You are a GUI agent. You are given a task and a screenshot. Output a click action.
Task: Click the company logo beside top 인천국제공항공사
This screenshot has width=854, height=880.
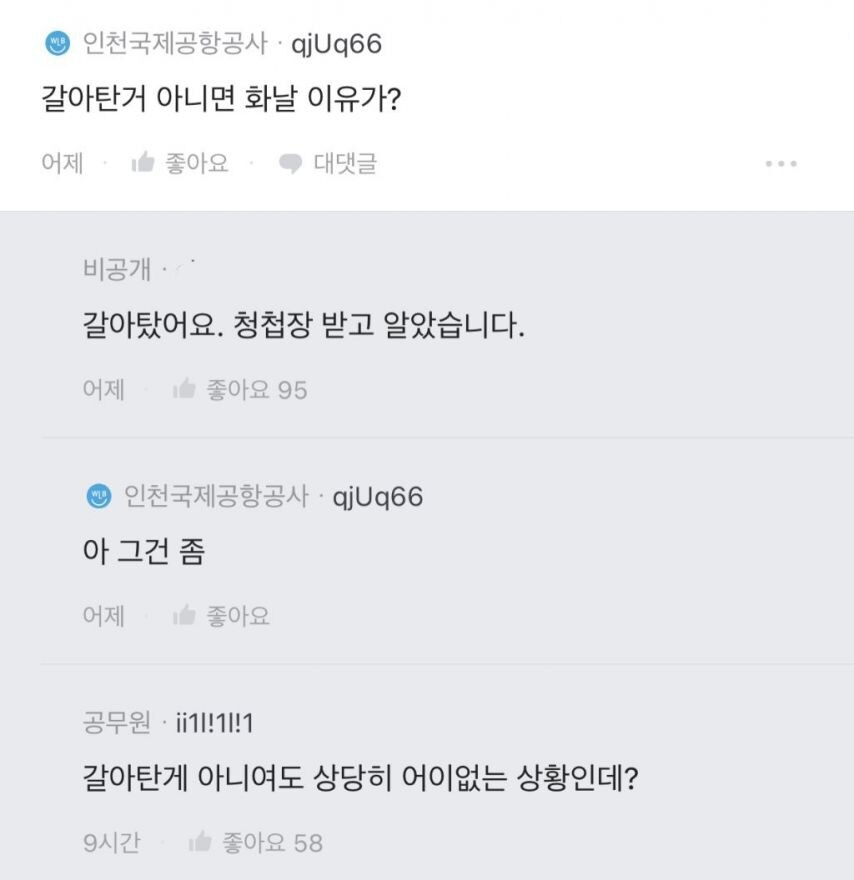click(57, 45)
